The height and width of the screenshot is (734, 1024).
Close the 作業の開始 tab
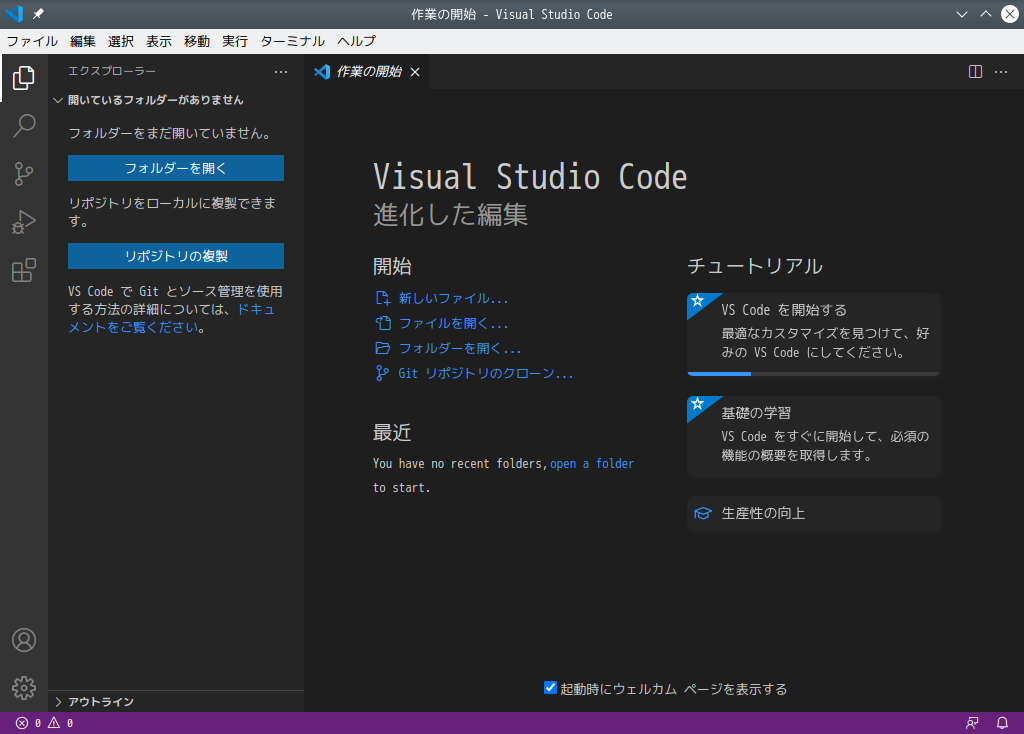click(415, 72)
